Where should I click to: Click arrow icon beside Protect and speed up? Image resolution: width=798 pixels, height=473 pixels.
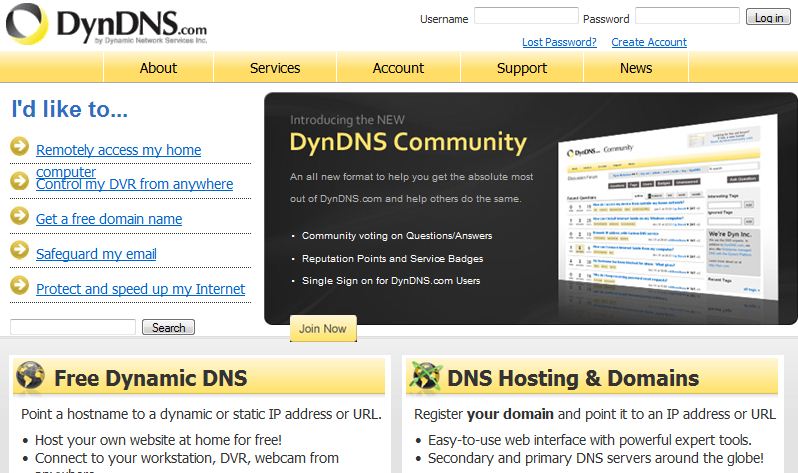click(x=20, y=285)
